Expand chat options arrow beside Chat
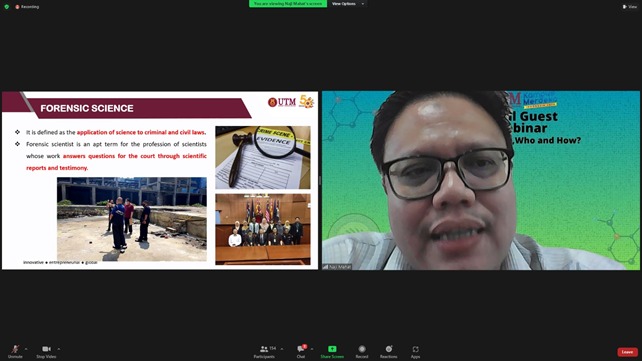Screen dimensions: 642x361 pos(312,349)
